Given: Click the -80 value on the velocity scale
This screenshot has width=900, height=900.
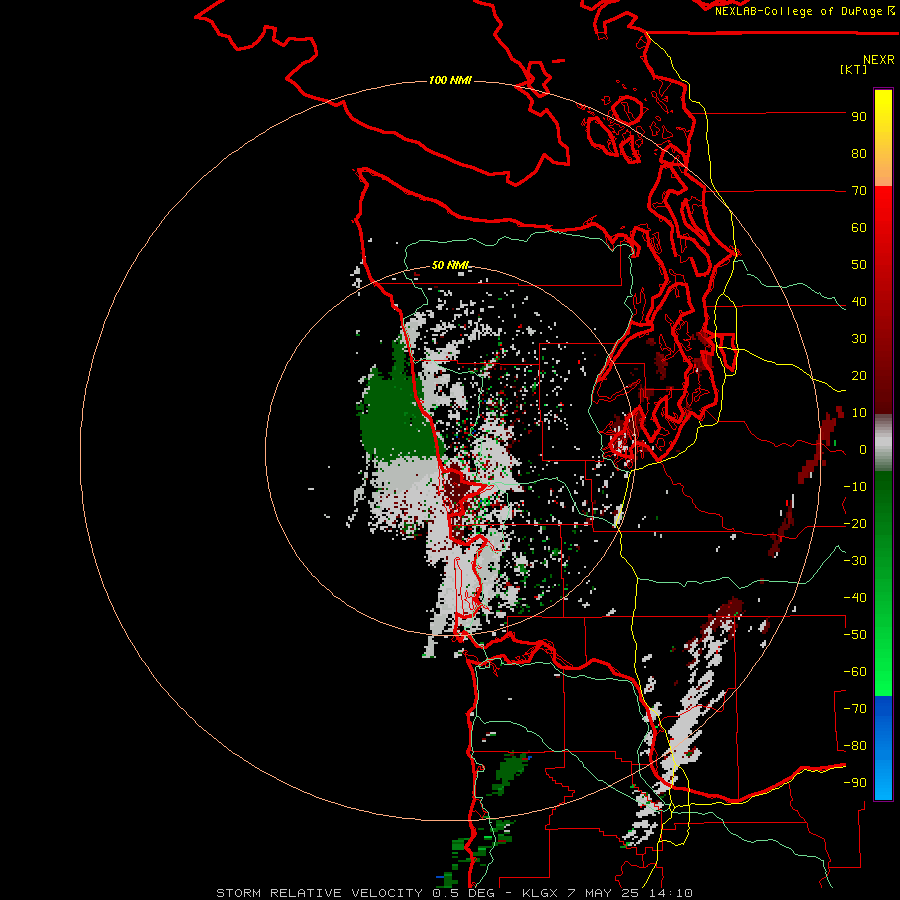Looking at the screenshot, I should [x=855, y=746].
